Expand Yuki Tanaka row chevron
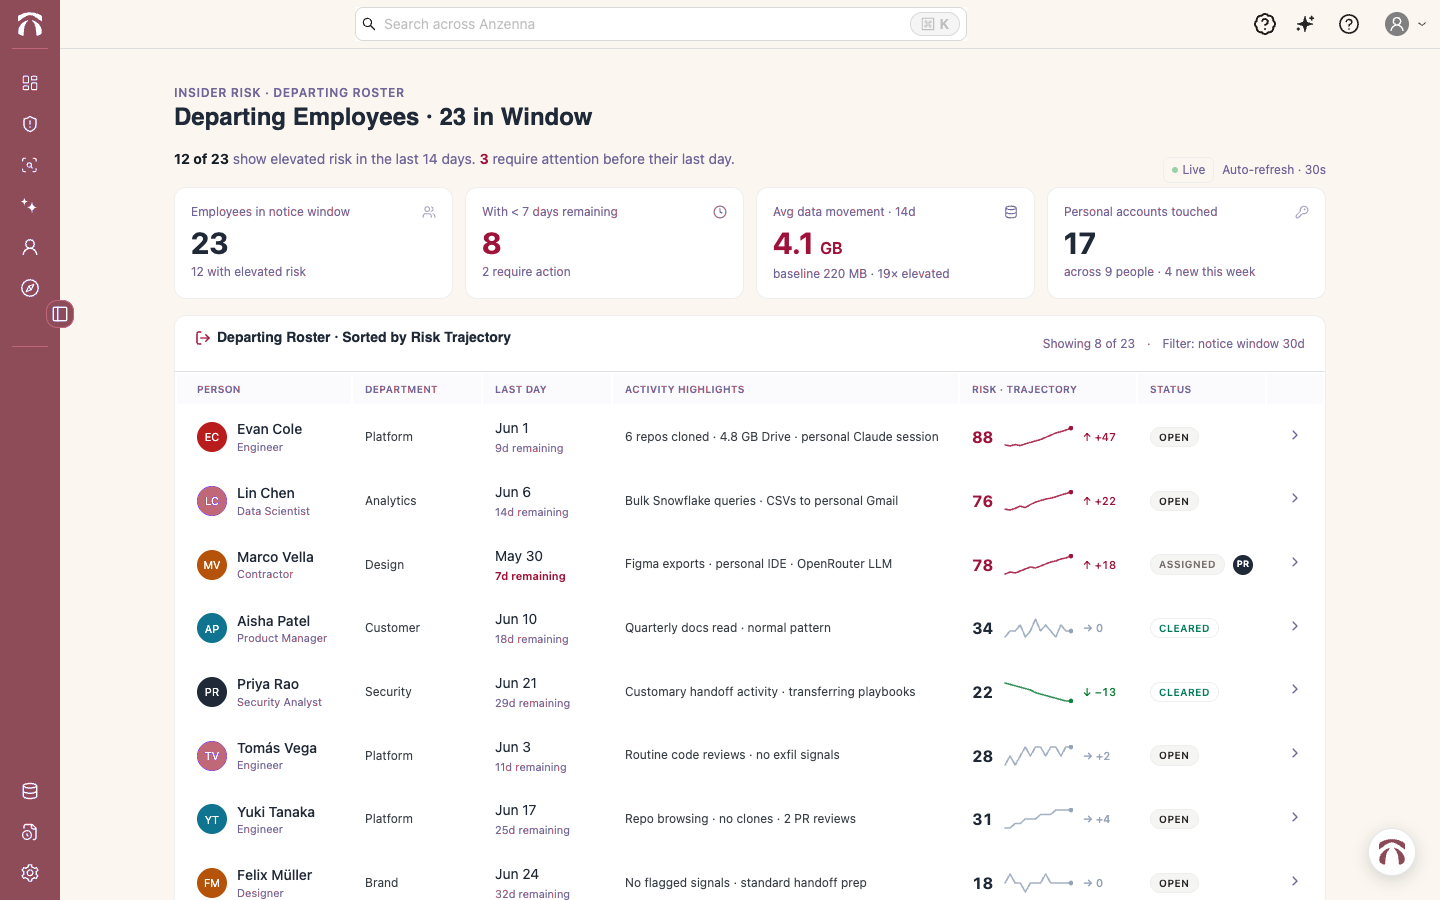 coord(1295,817)
